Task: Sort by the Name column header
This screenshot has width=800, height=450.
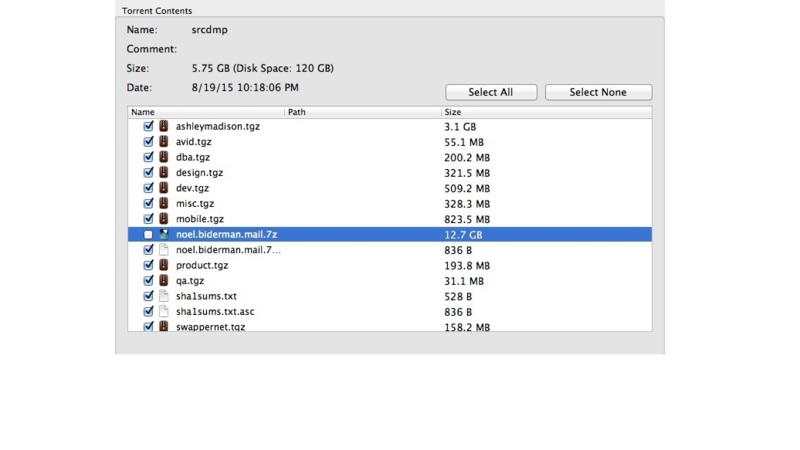Action: point(206,112)
